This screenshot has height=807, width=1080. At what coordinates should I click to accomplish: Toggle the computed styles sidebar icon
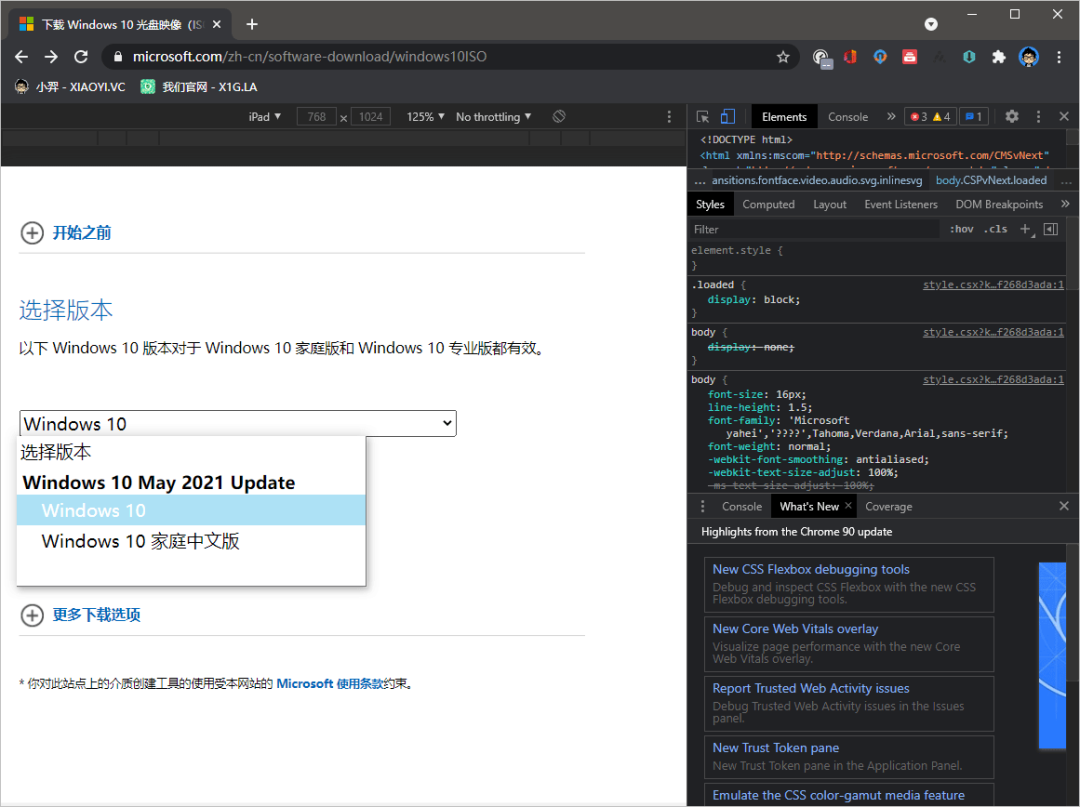pos(1050,229)
